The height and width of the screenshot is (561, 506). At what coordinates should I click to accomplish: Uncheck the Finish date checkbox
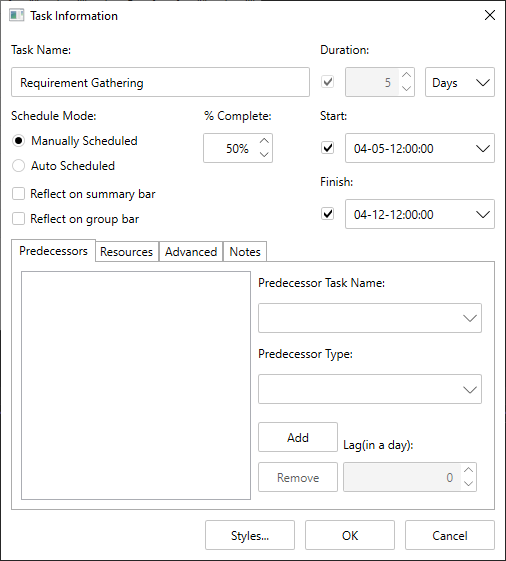point(327,214)
